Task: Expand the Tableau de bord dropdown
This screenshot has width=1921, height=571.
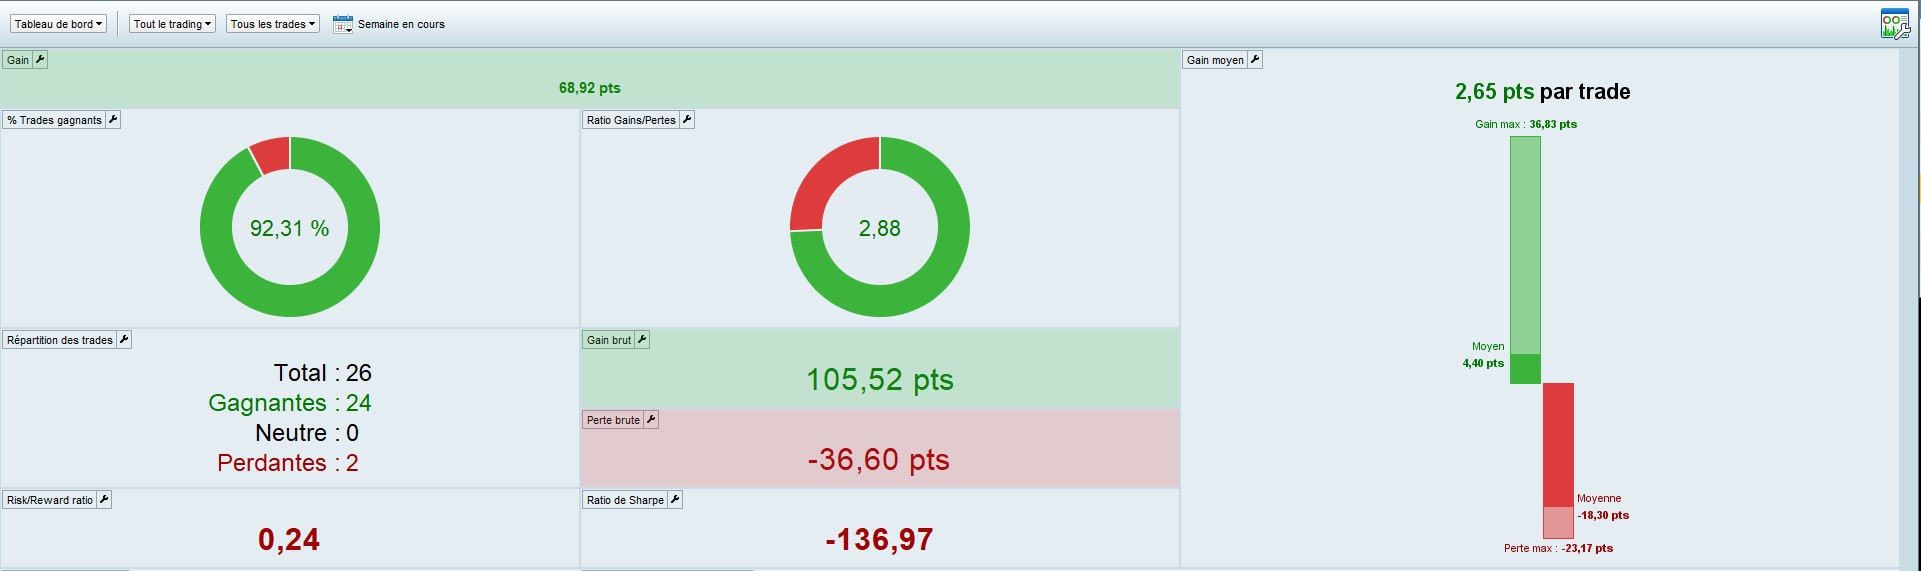Action: (x=58, y=24)
